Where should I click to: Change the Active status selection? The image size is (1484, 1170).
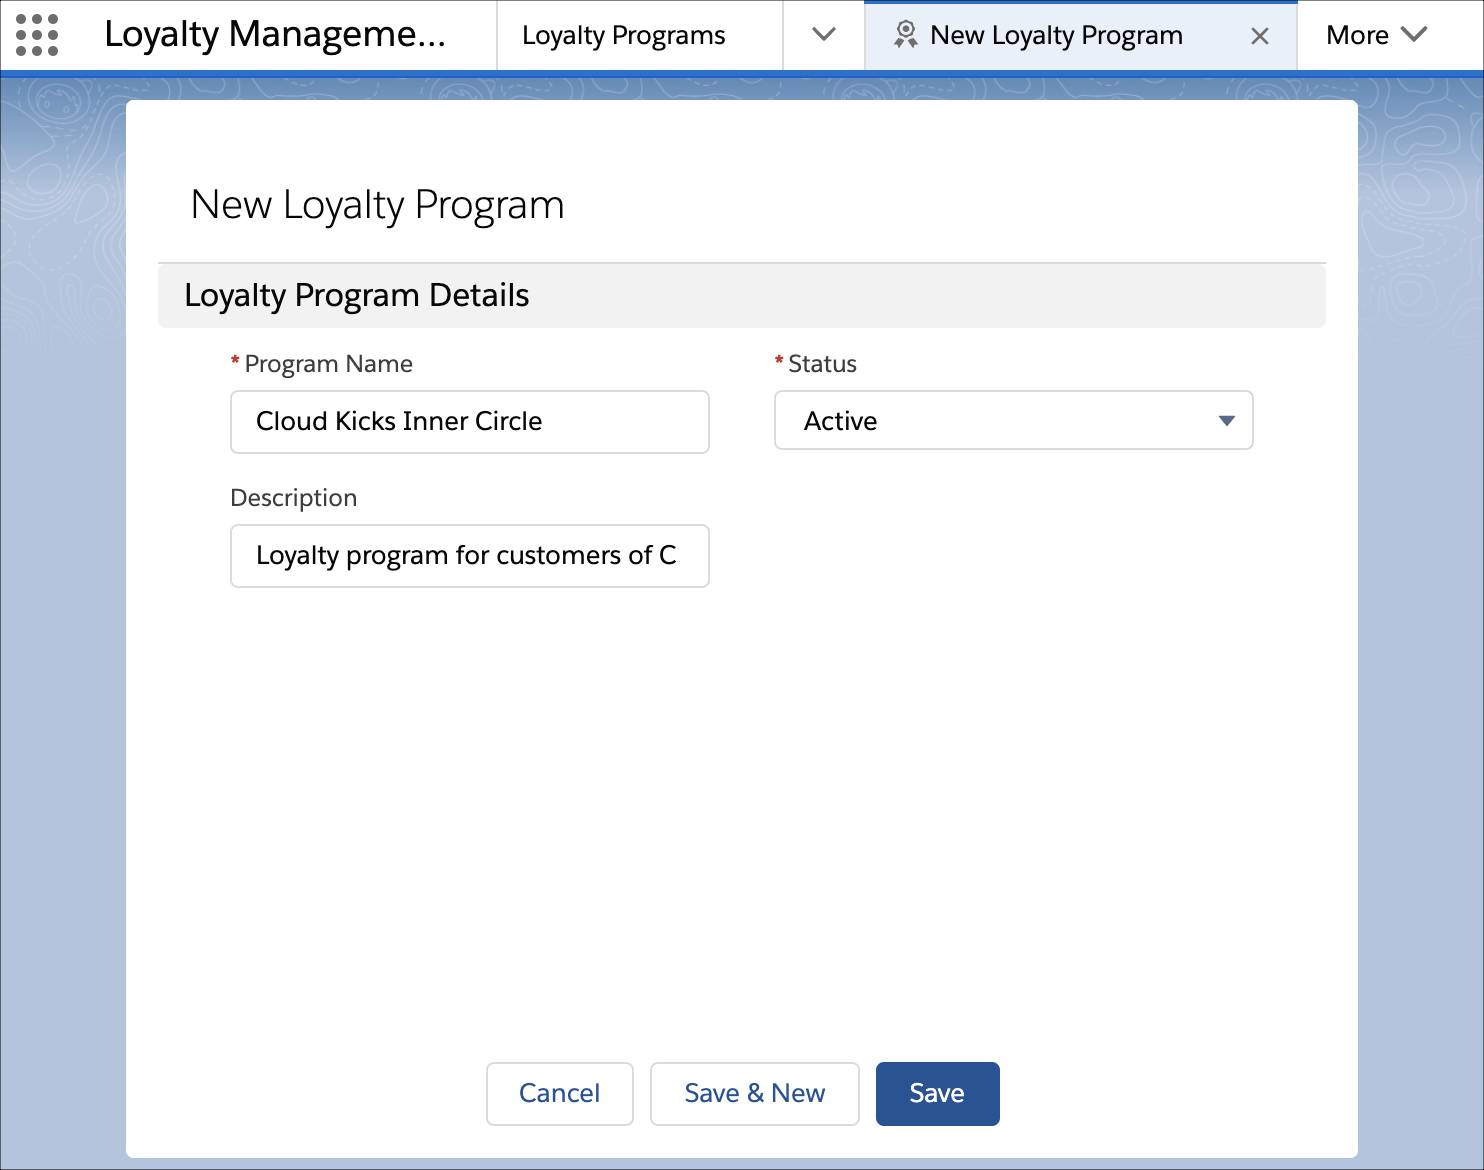pyautogui.click(x=1012, y=421)
